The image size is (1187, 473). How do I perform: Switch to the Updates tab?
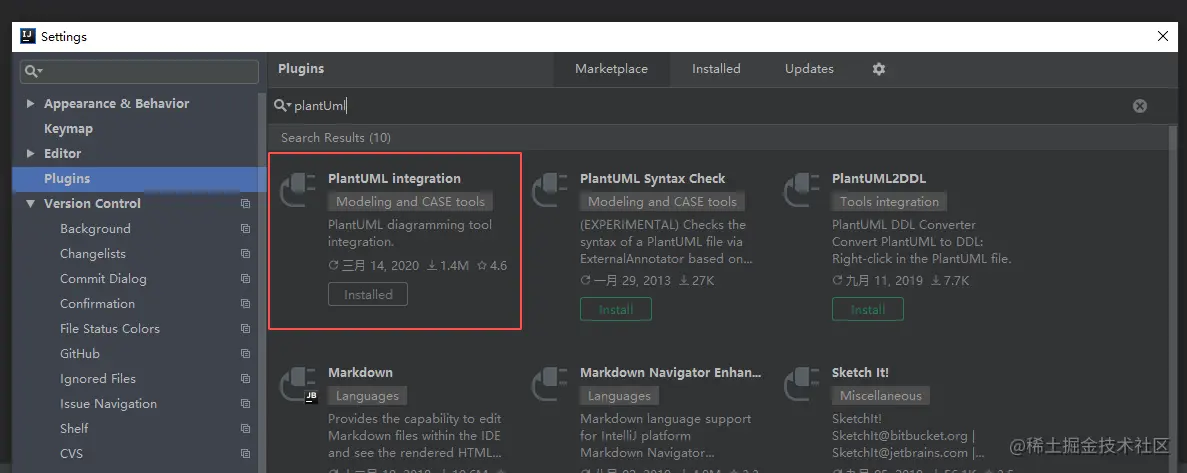coord(809,69)
